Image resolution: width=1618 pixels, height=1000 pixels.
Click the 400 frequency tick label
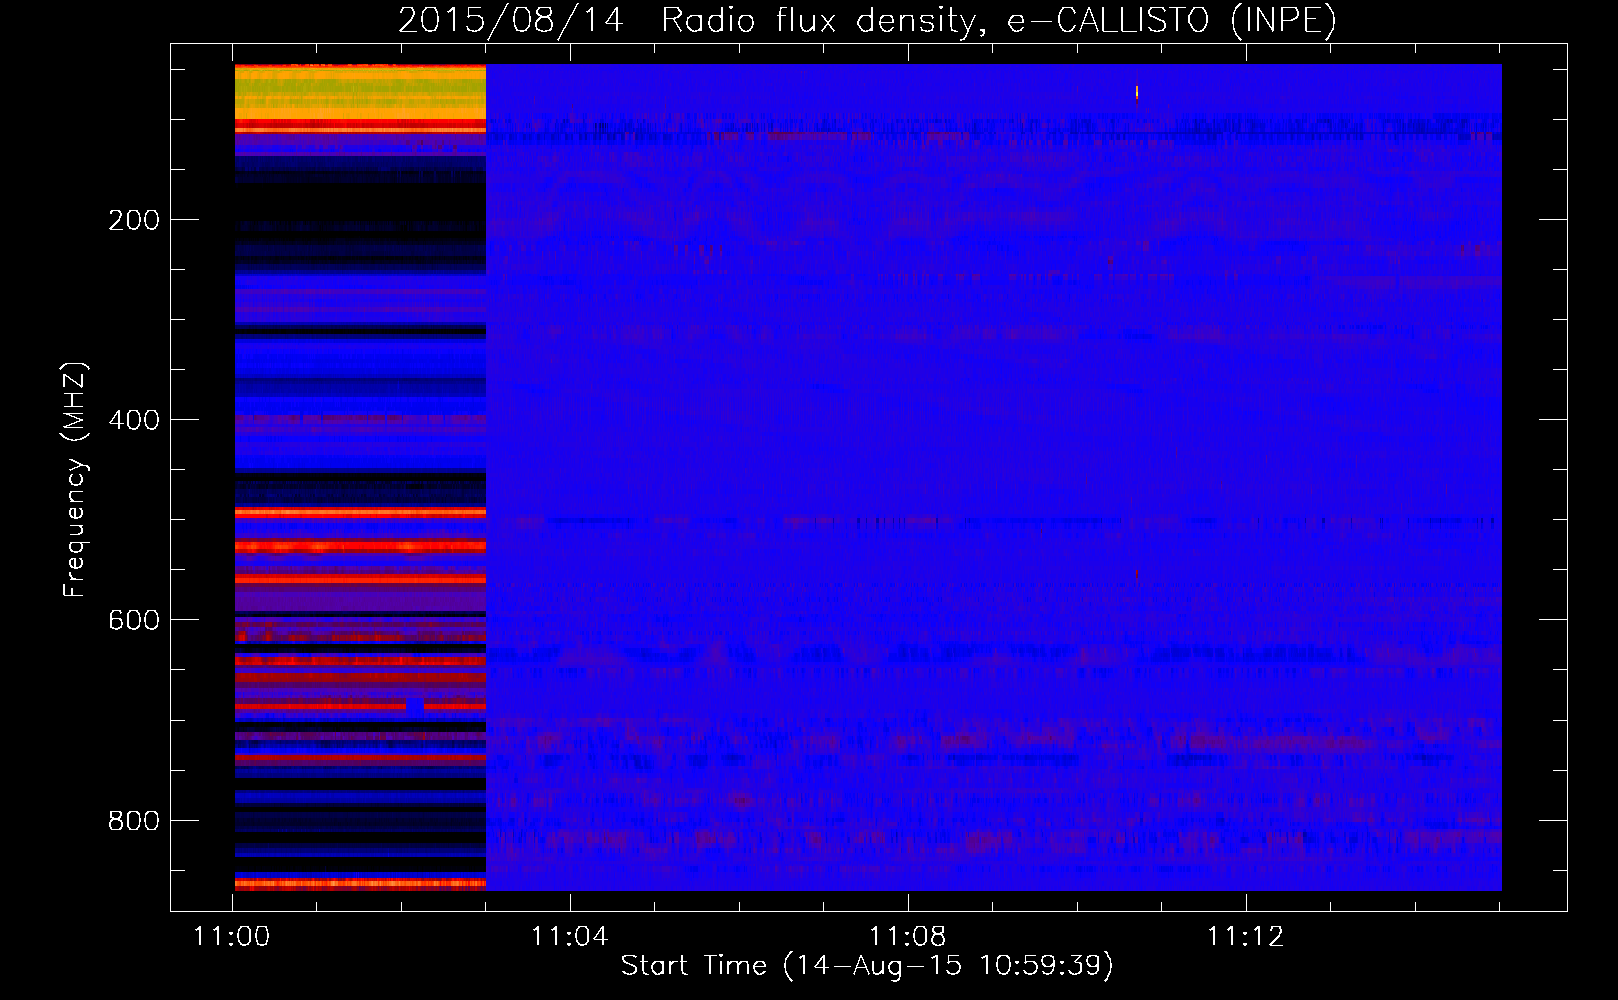click(x=134, y=420)
